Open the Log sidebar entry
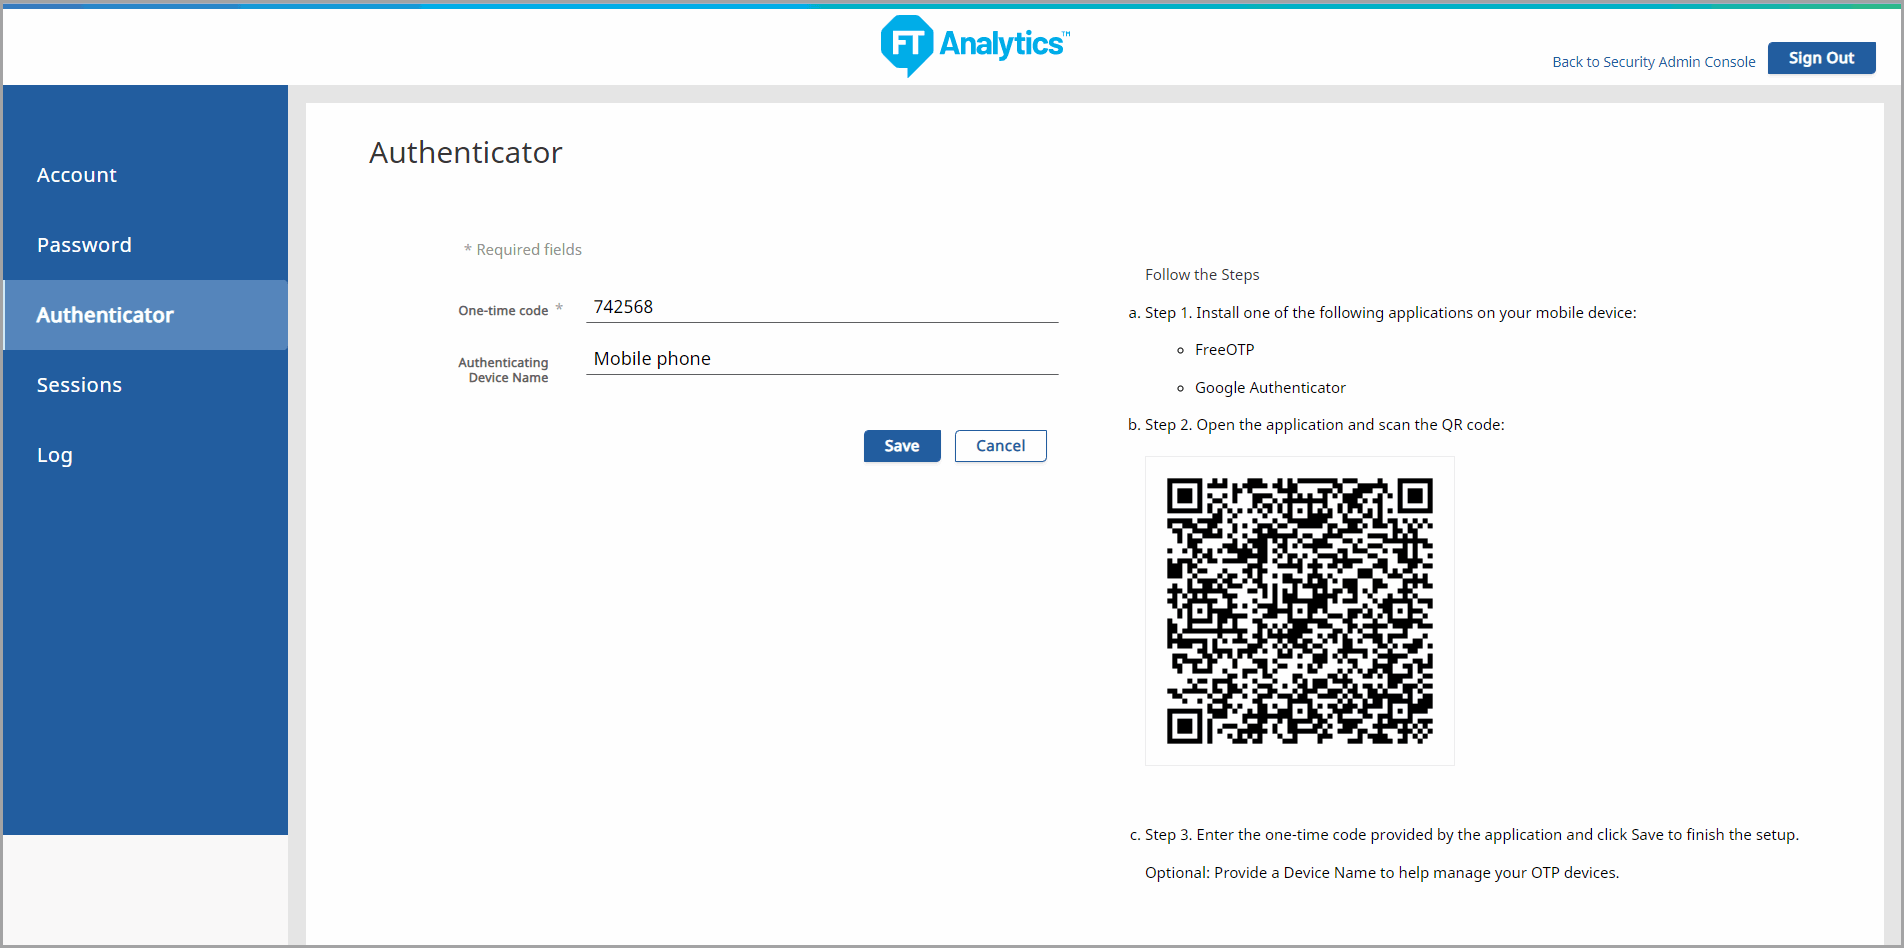Screen dimensions: 1904x948 pyautogui.click(x=55, y=455)
